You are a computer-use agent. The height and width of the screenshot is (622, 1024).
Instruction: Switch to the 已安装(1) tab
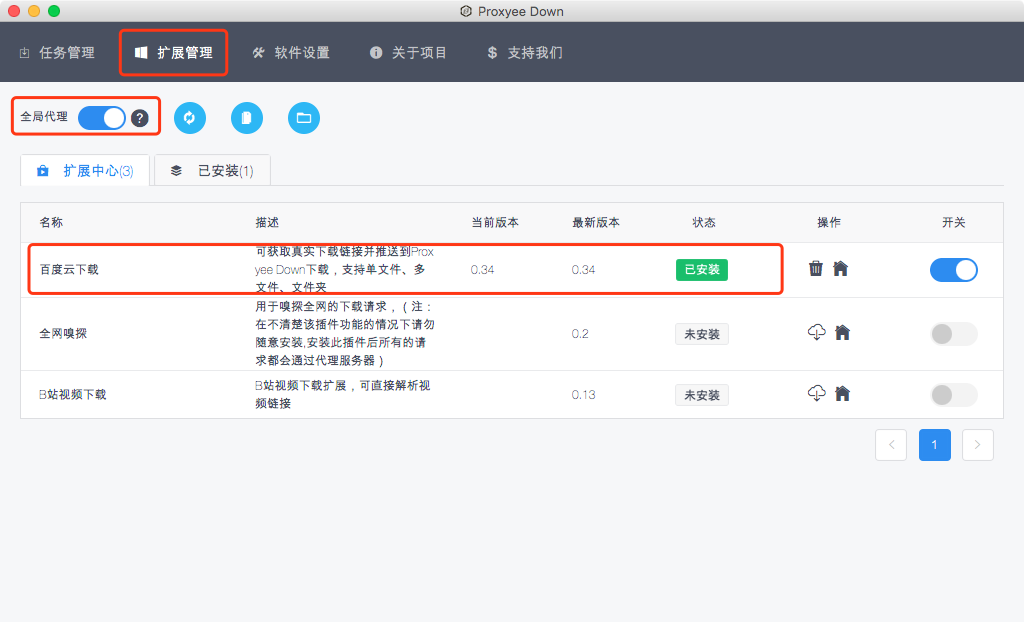(212, 171)
